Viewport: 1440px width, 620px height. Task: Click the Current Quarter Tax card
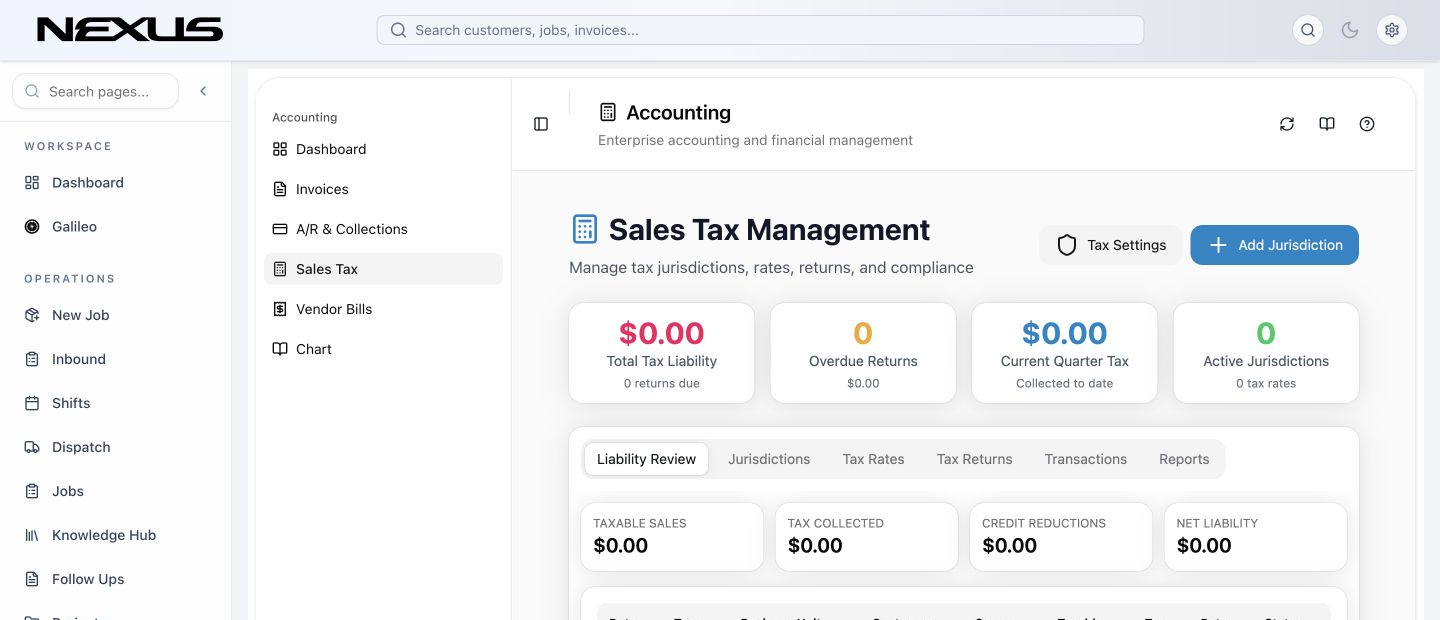pyautogui.click(x=1064, y=353)
